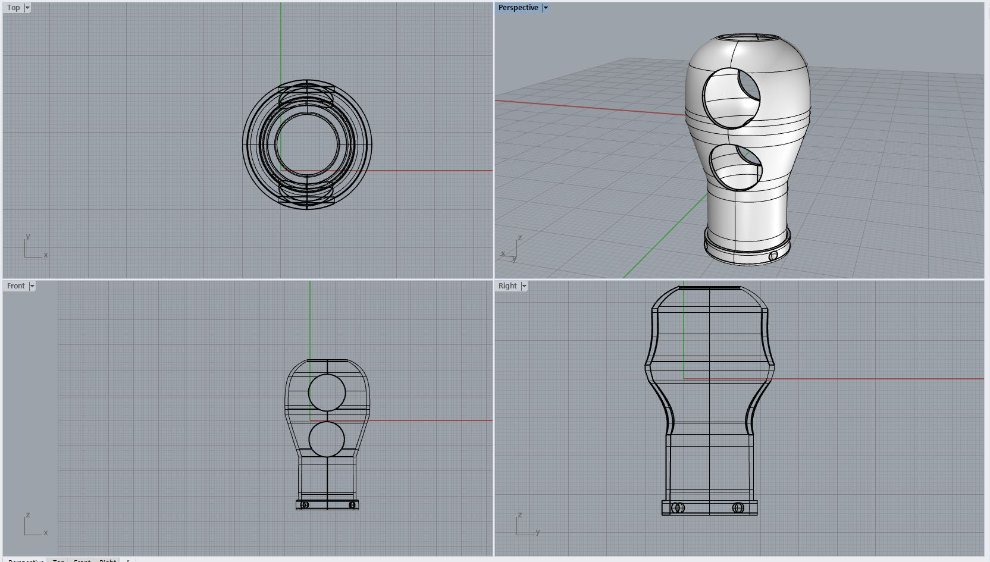The width and height of the screenshot is (990, 562).
Task: Click the add-viewport tab icon at bottom
Action: 127,560
